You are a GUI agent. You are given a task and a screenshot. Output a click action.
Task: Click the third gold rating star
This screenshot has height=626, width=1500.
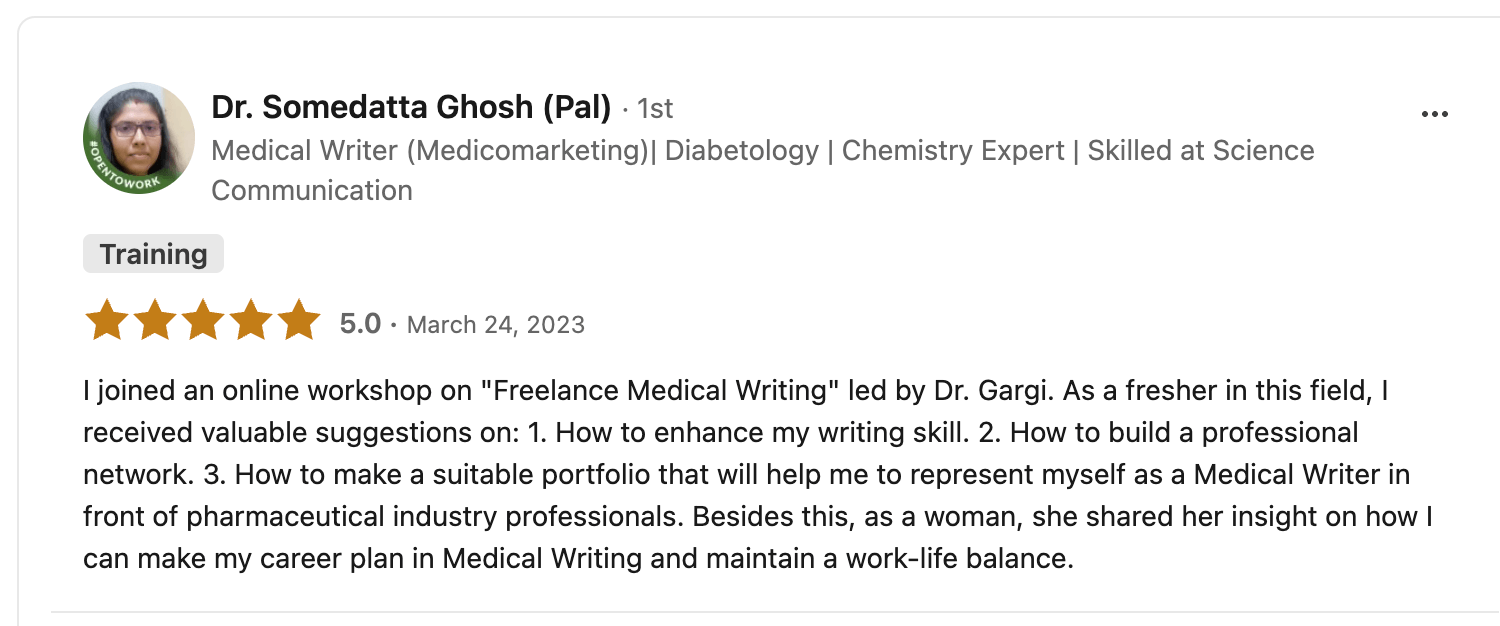202,321
